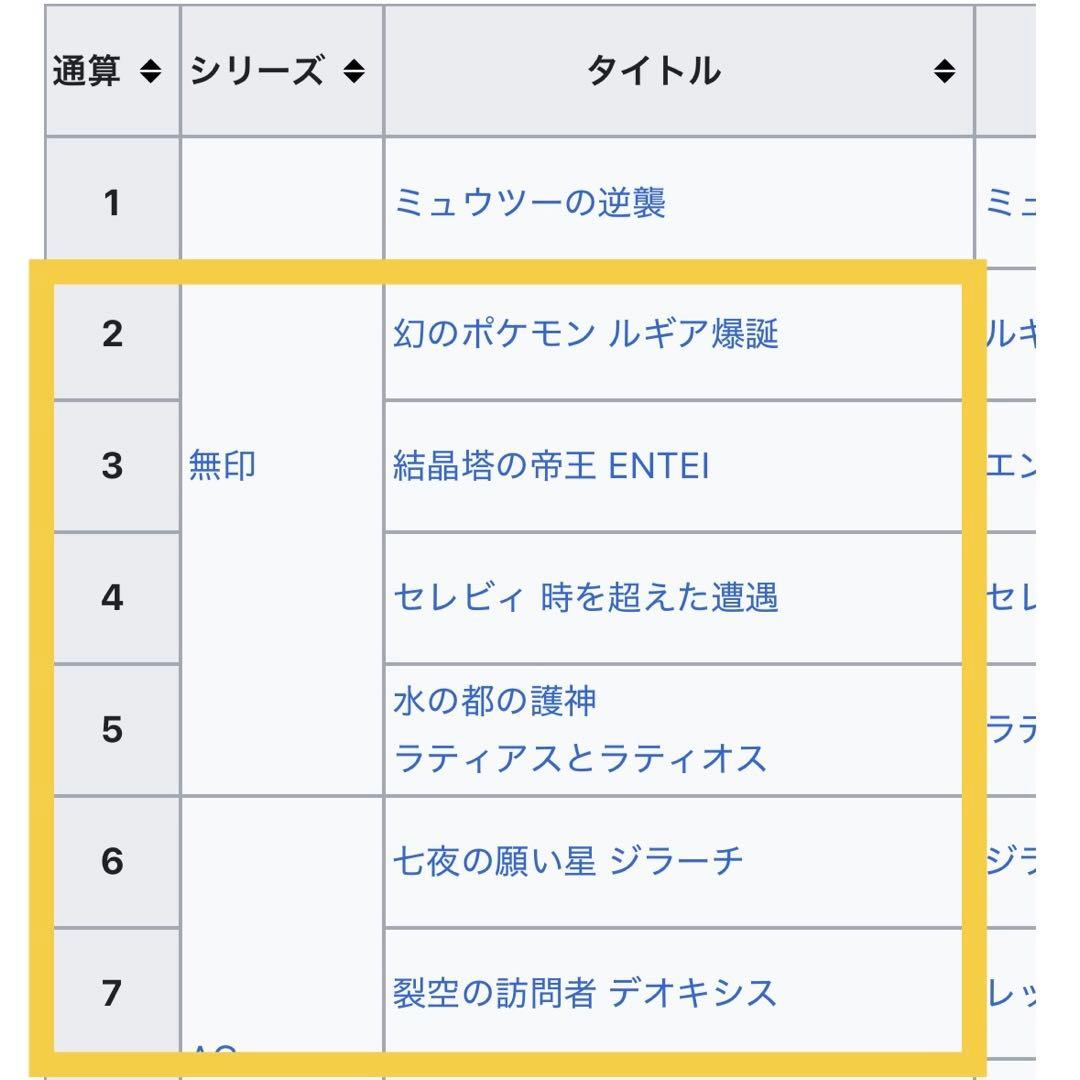Select the row number 6 cell
1080x1080 pixels.
(112, 861)
